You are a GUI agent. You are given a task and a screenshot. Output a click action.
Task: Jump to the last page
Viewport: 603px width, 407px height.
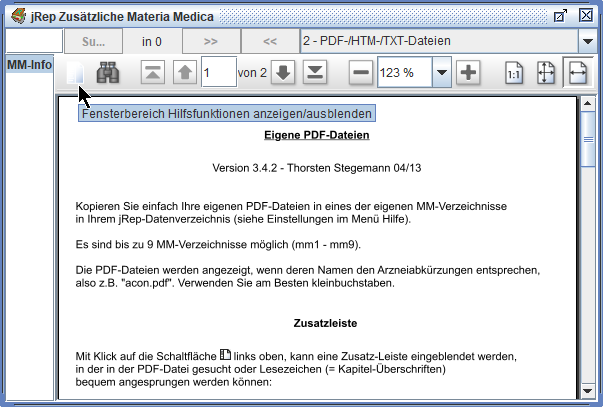point(315,73)
